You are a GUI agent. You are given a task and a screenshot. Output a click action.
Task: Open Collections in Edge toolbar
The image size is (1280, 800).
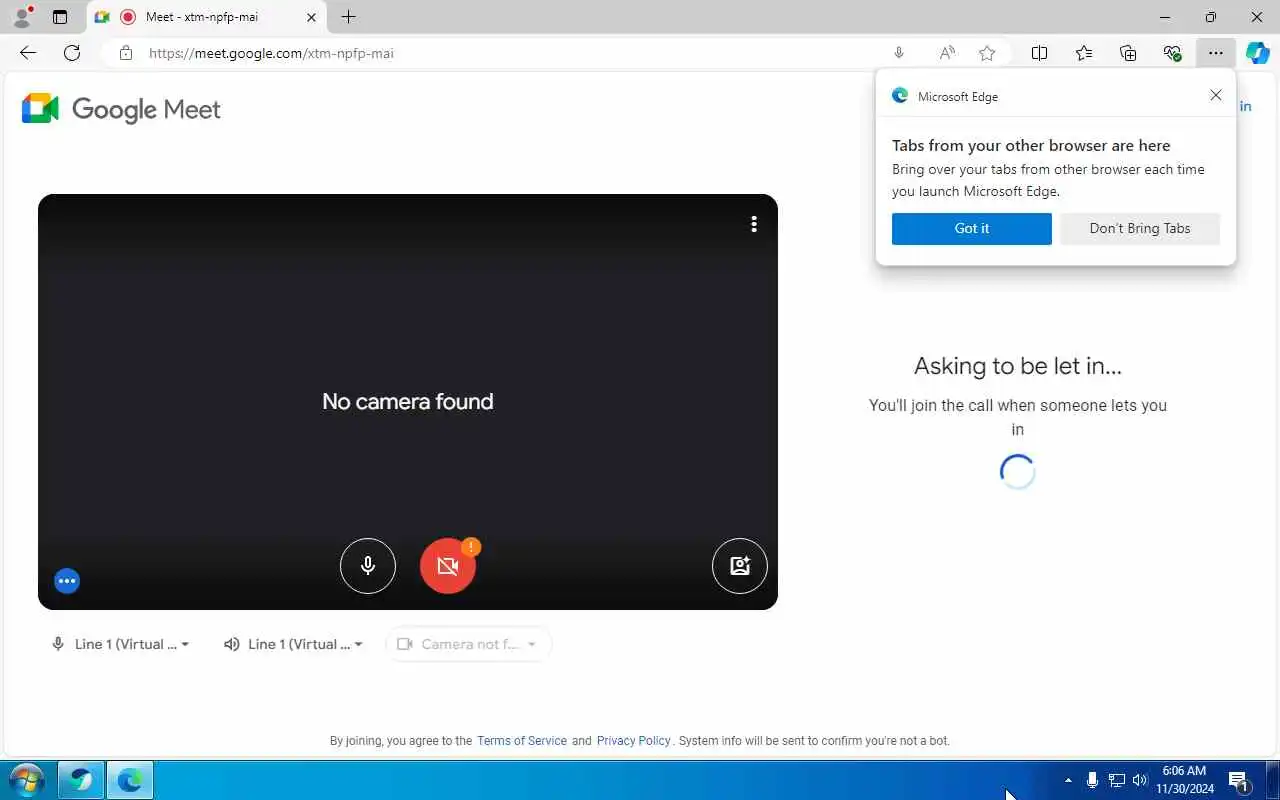[x=1128, y=53]
